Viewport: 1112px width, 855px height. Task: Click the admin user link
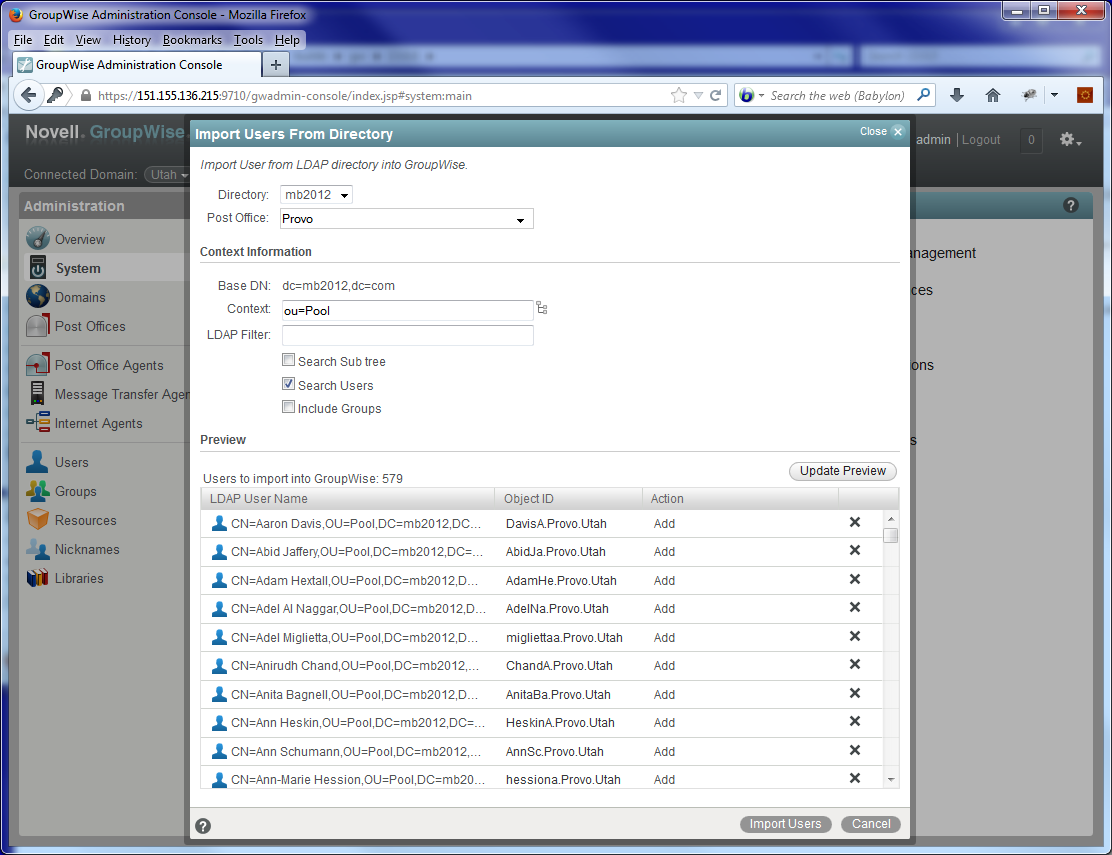pos(933,140)
